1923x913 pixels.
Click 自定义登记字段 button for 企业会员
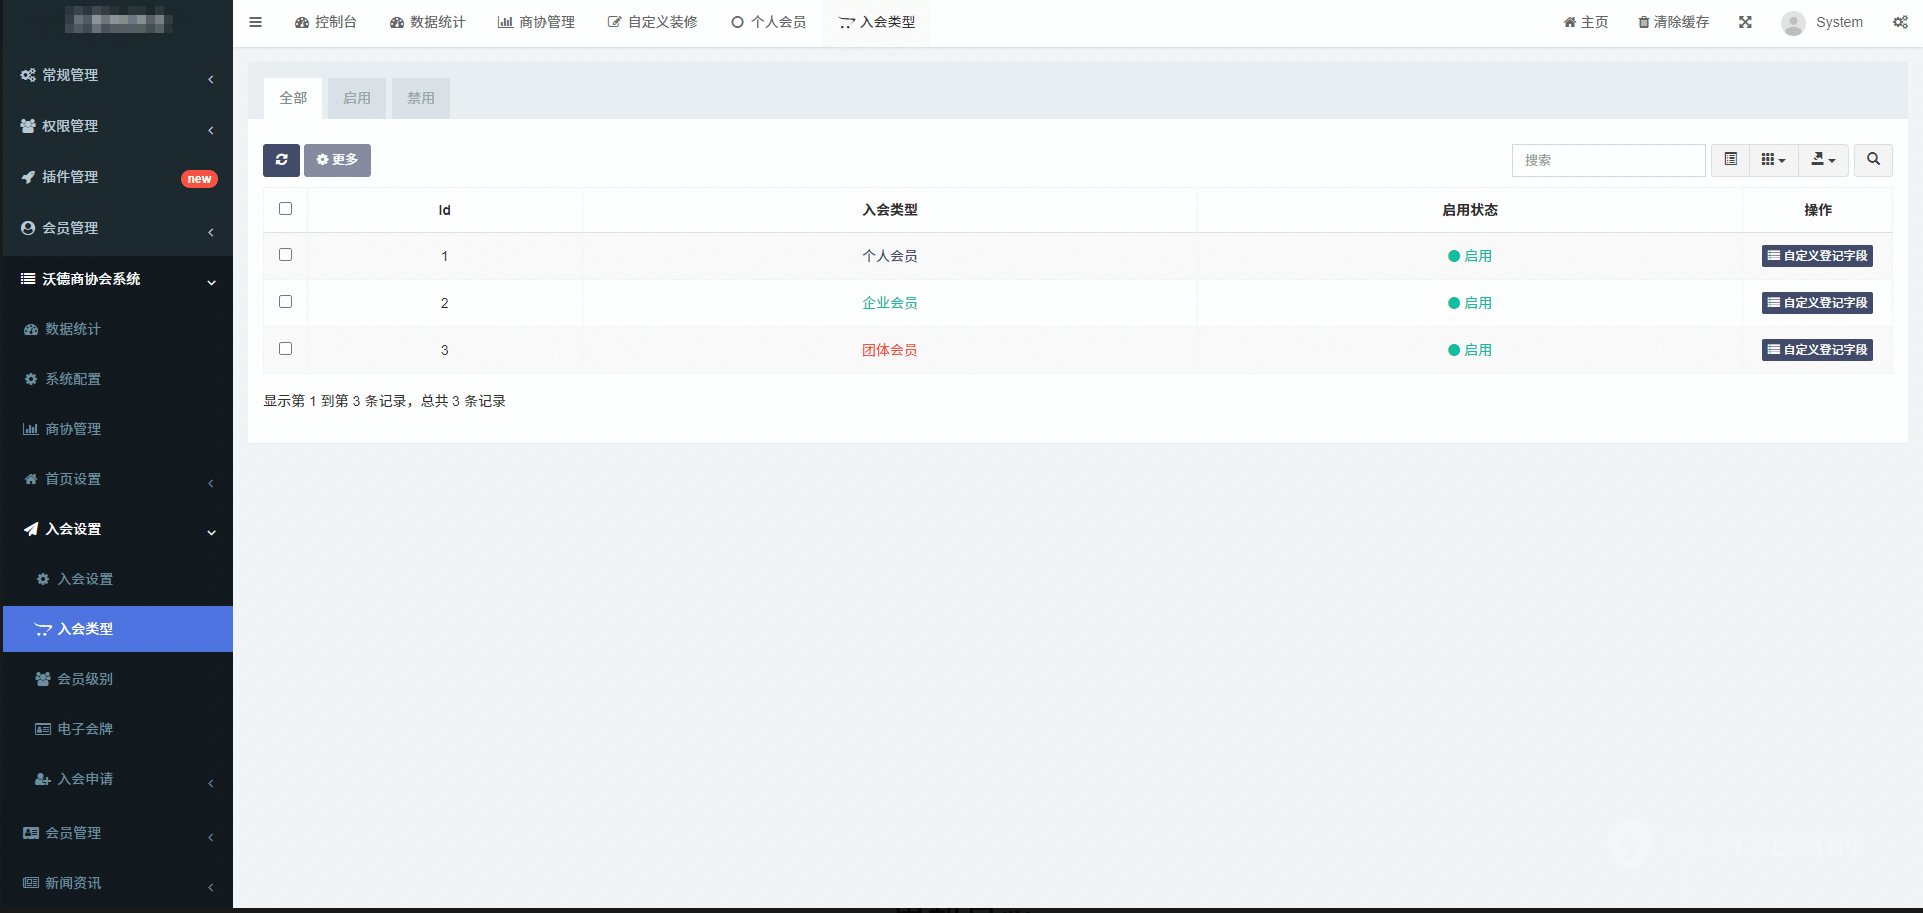pos(1816,303)
